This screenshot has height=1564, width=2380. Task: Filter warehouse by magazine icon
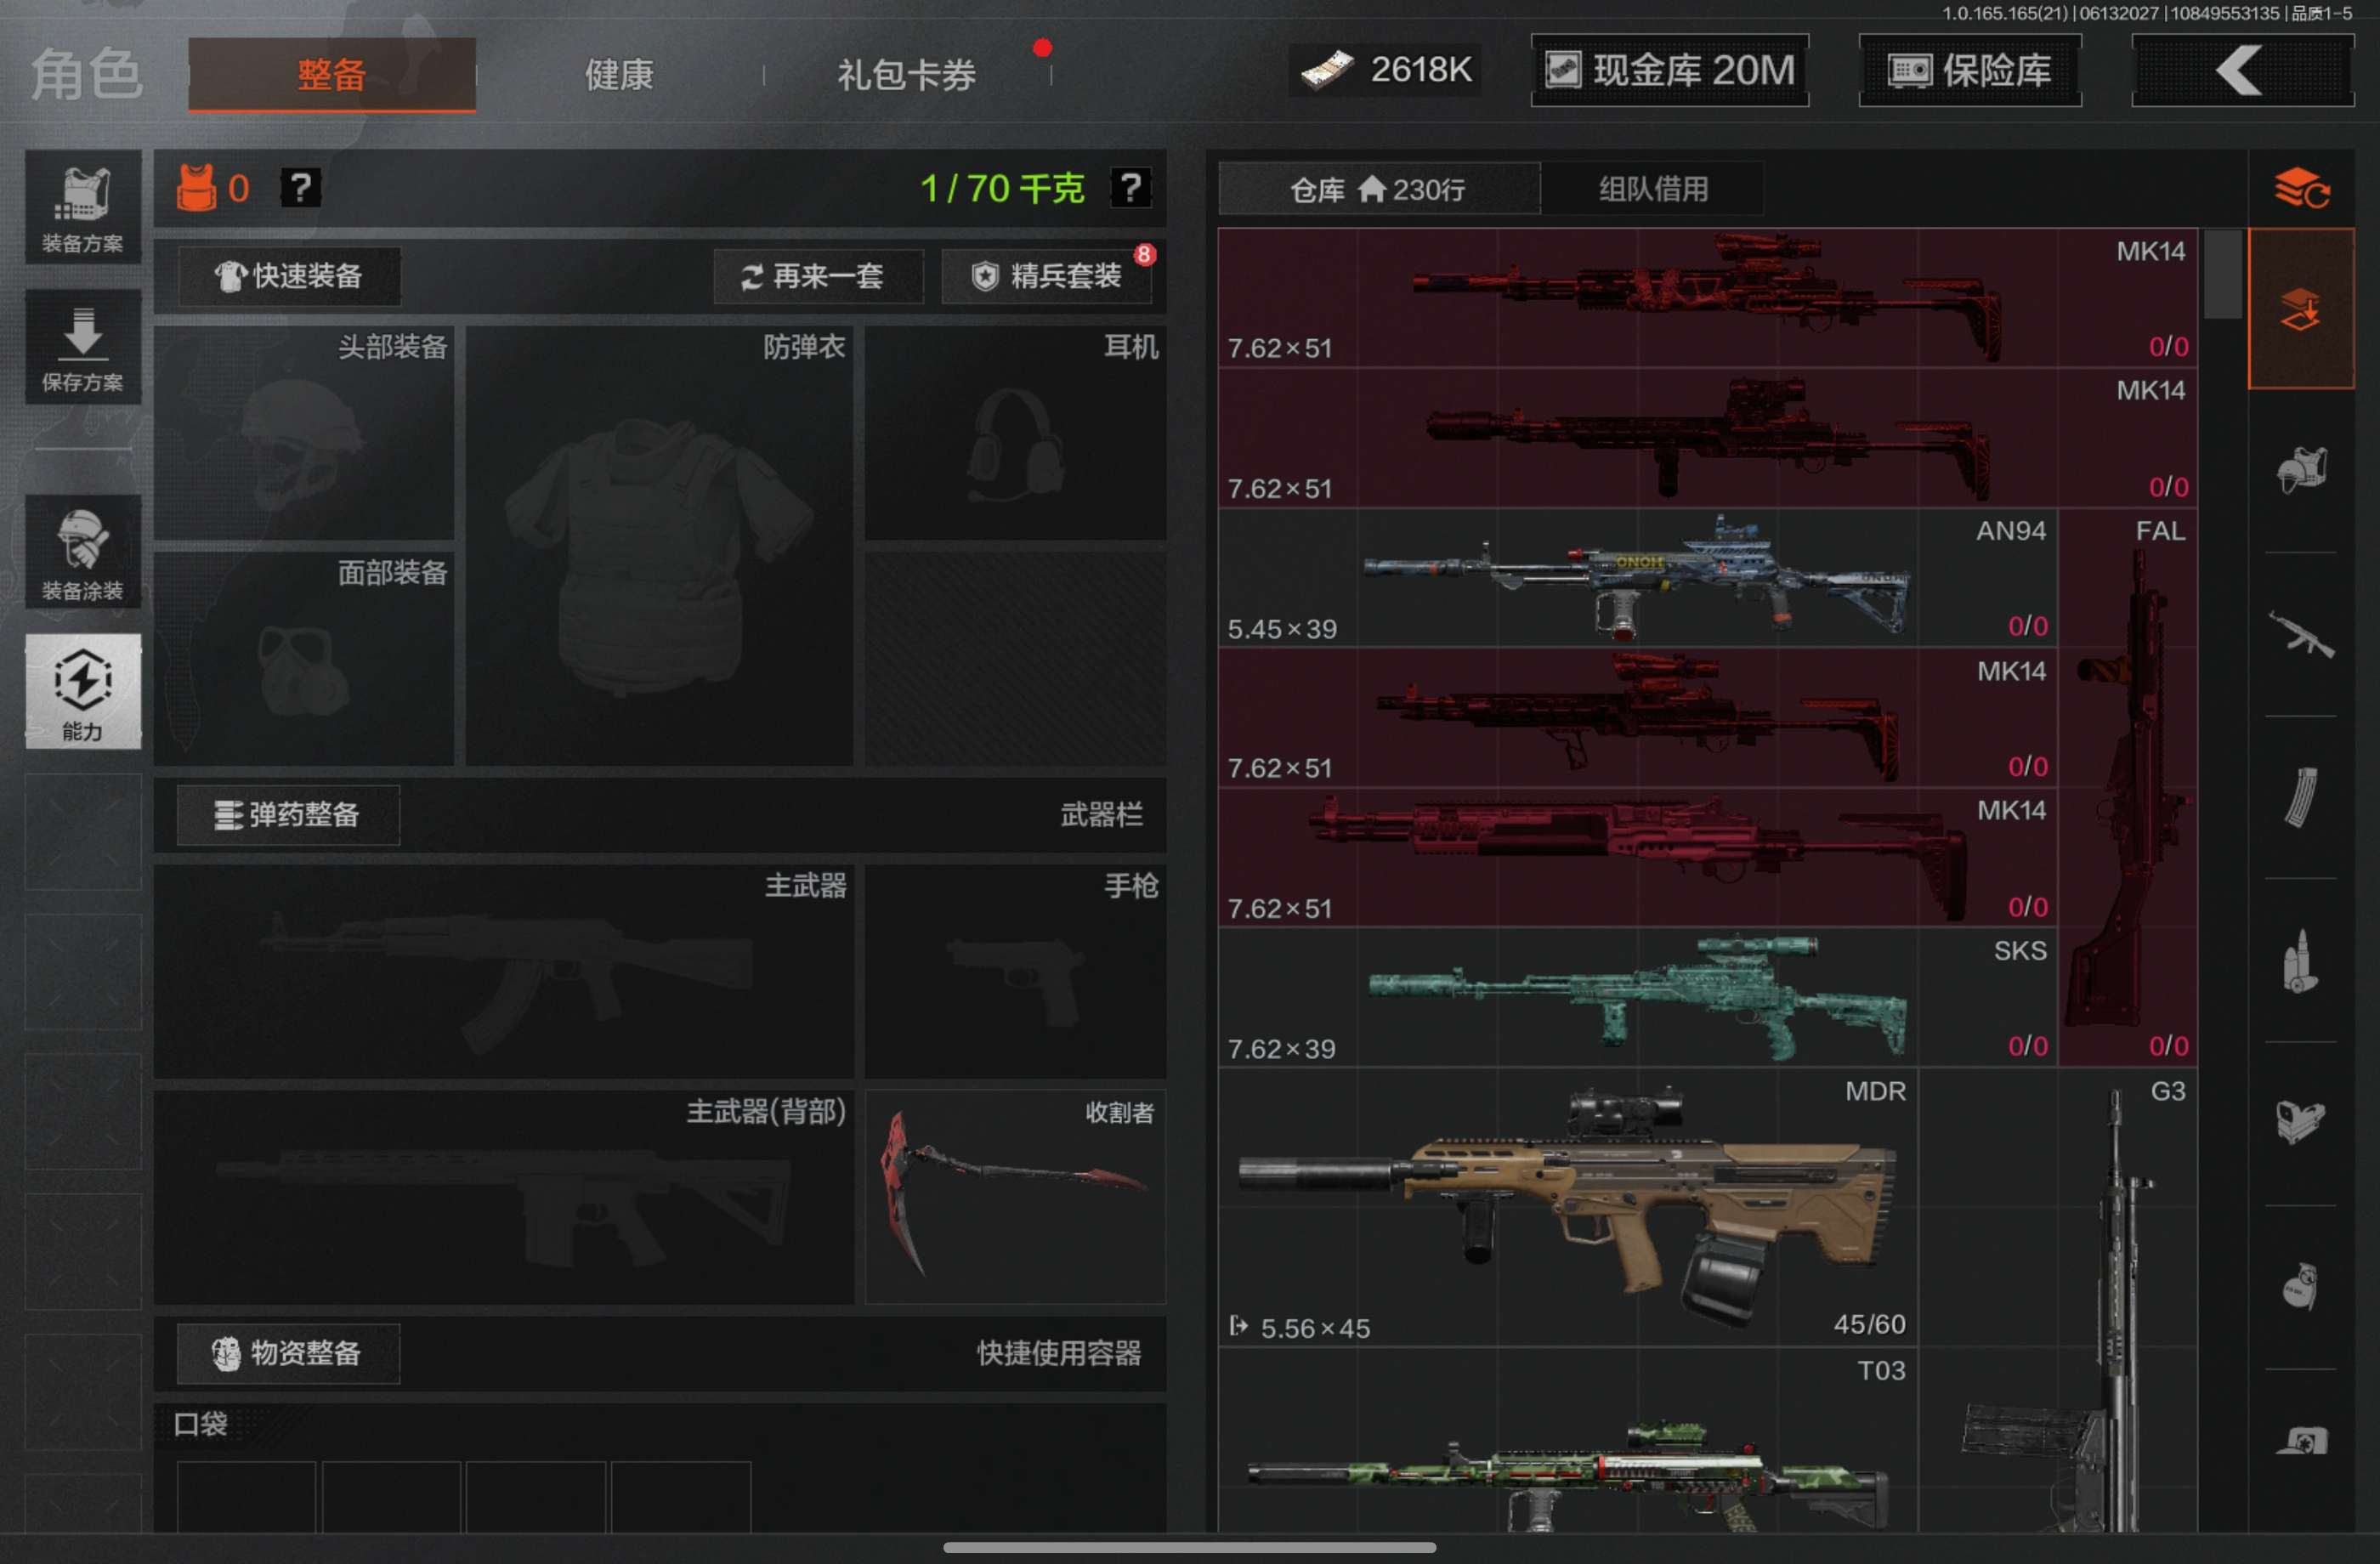[2301, 797]
